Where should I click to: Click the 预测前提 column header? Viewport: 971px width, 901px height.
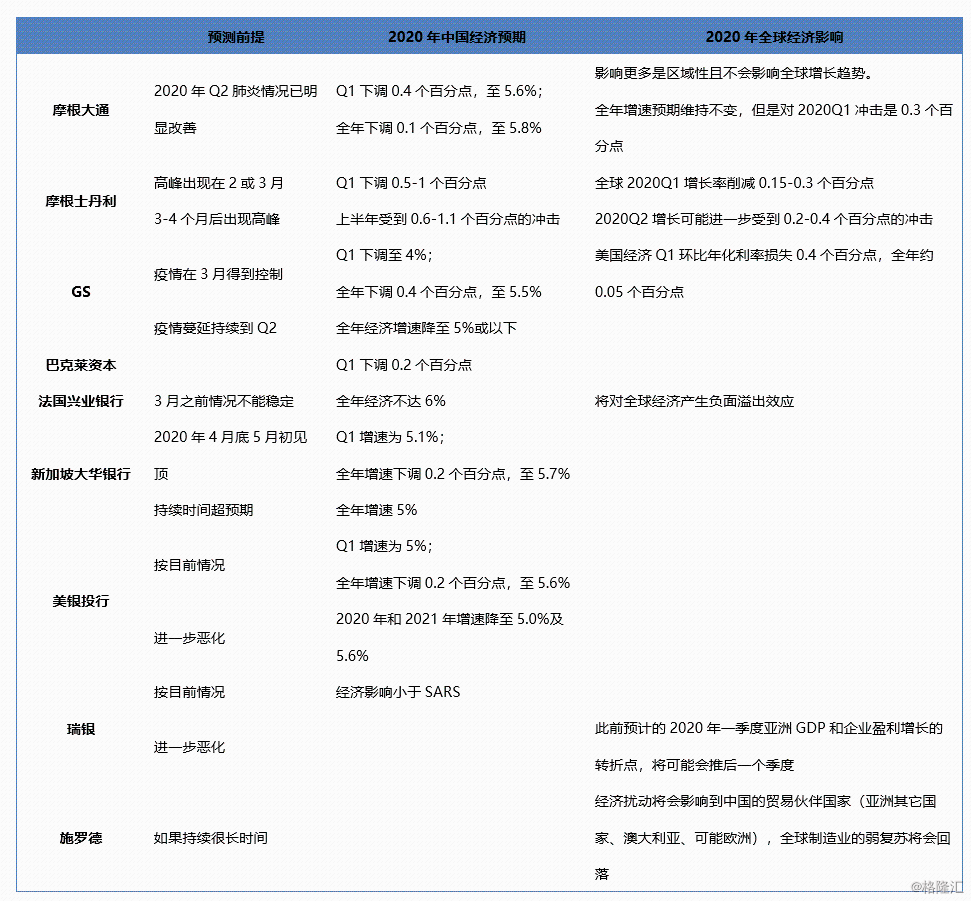[x=236, y=37]
